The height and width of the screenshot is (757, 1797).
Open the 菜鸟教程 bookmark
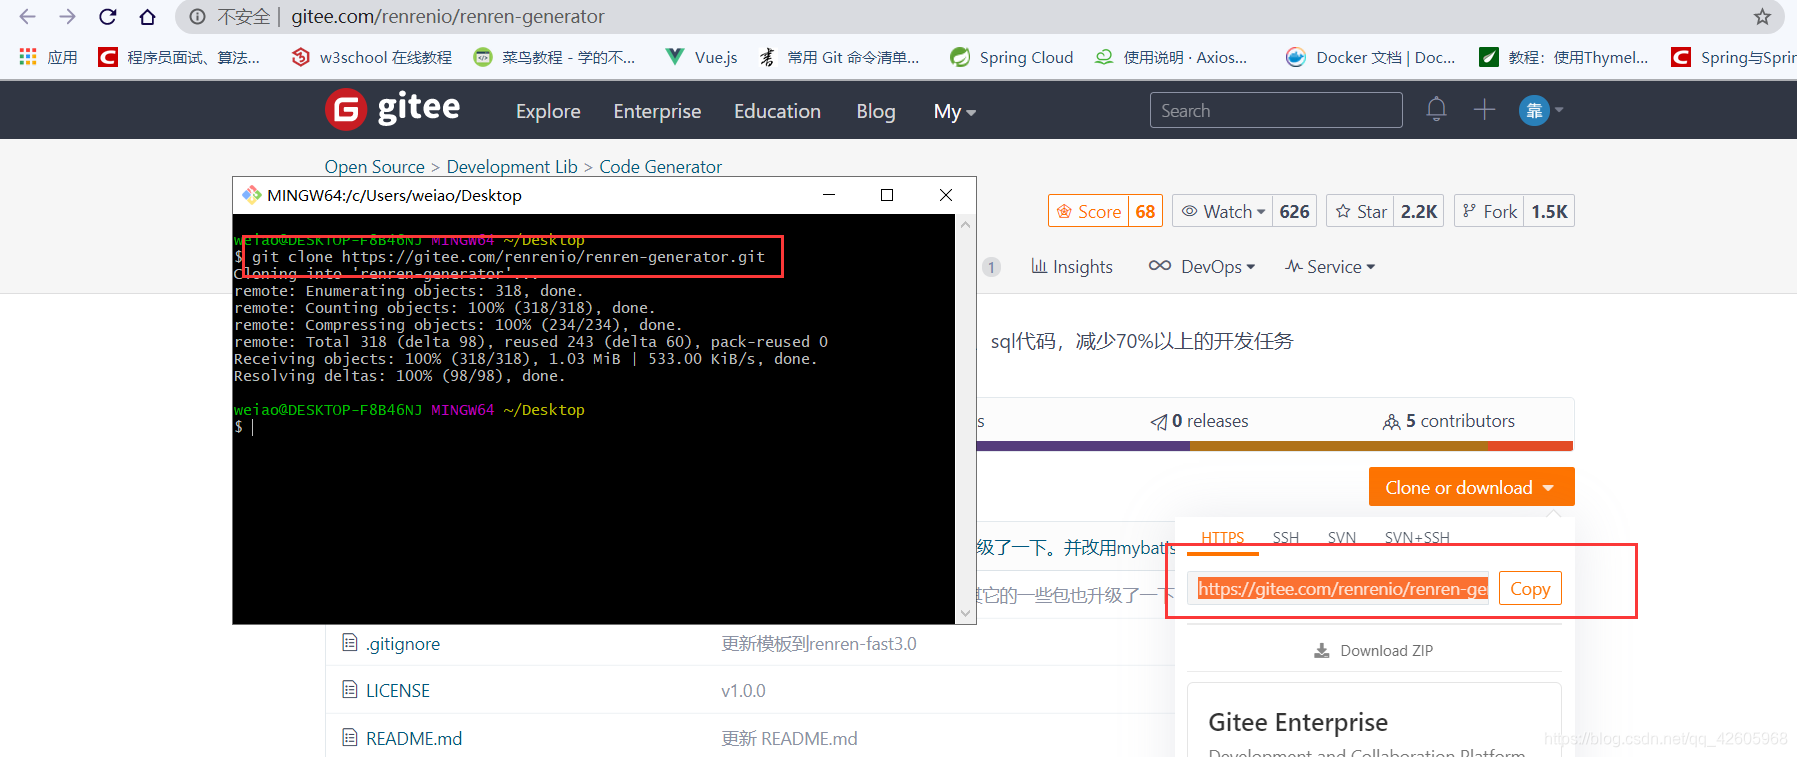[x=555, y=57]
